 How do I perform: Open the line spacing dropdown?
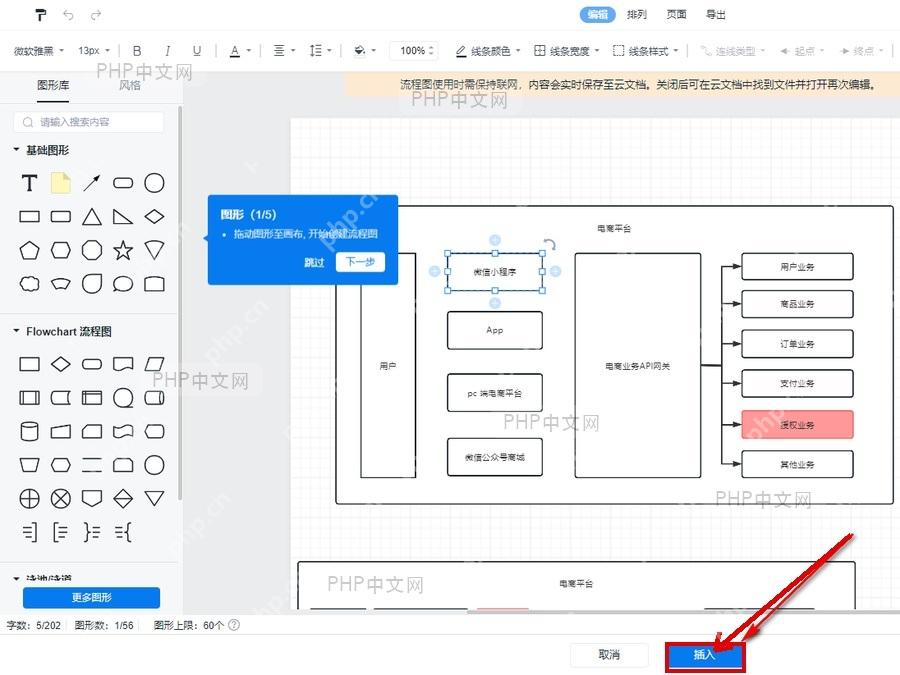[x=320, y=51]
